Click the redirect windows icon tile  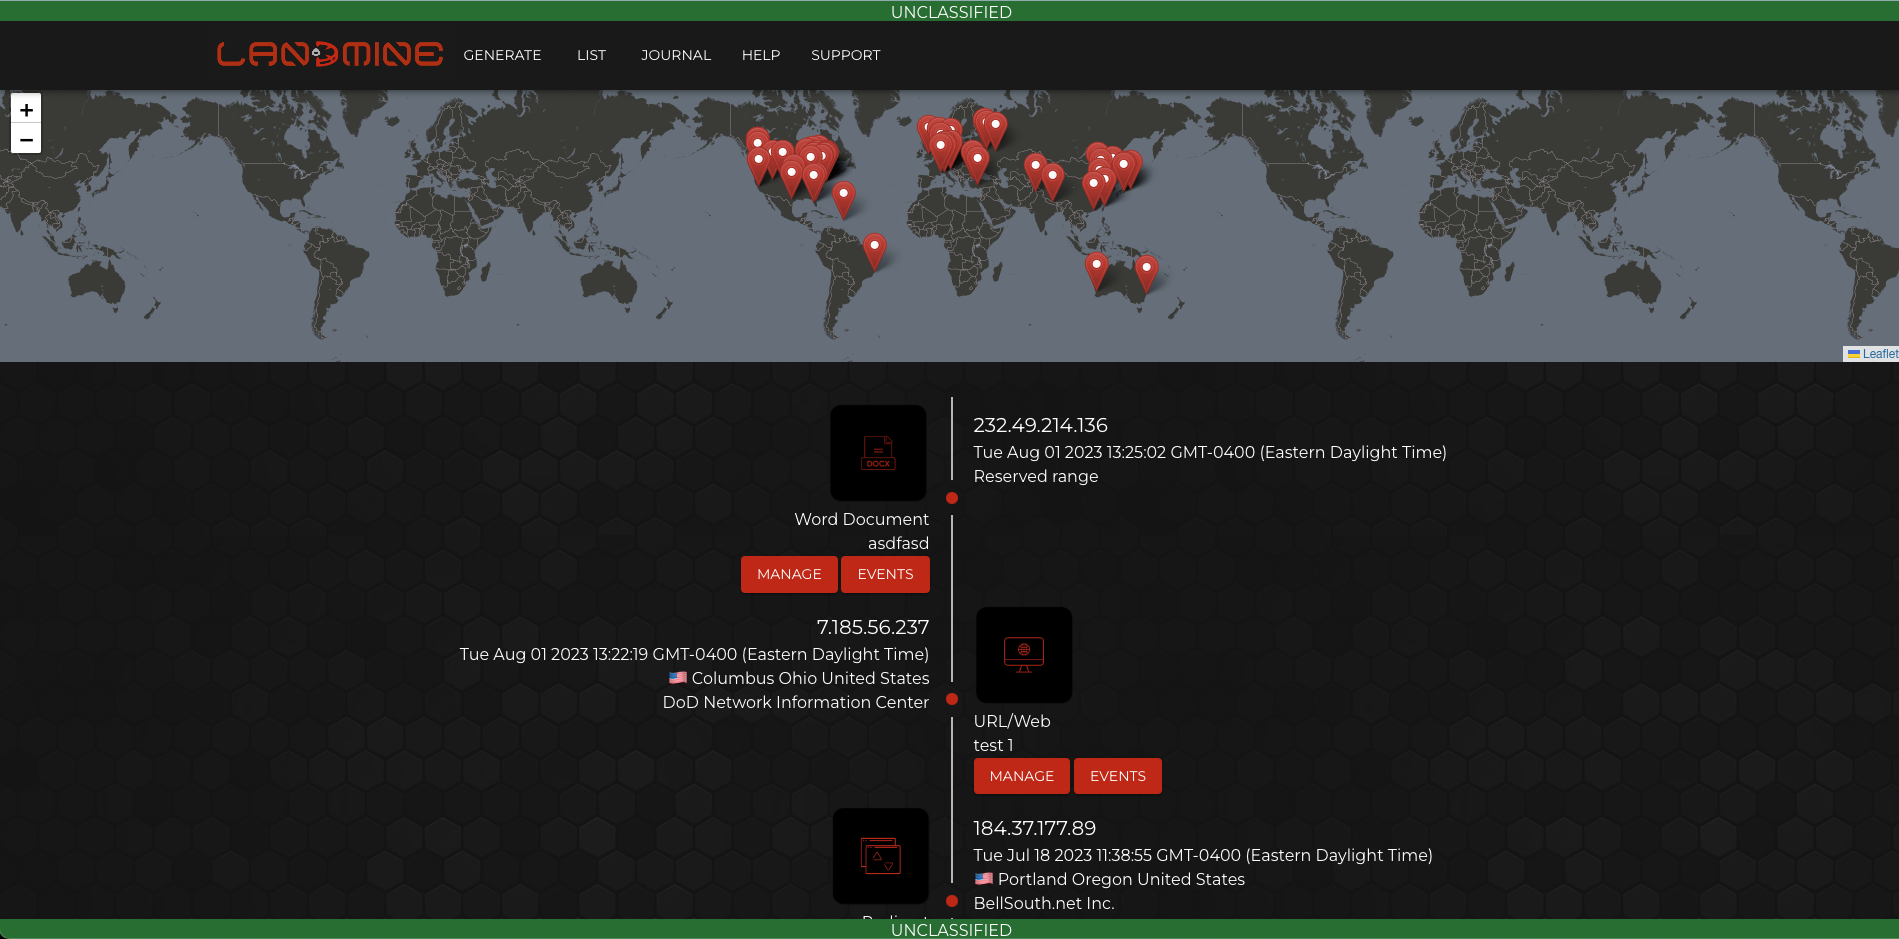pyautogui.click(x=880, y=856)
